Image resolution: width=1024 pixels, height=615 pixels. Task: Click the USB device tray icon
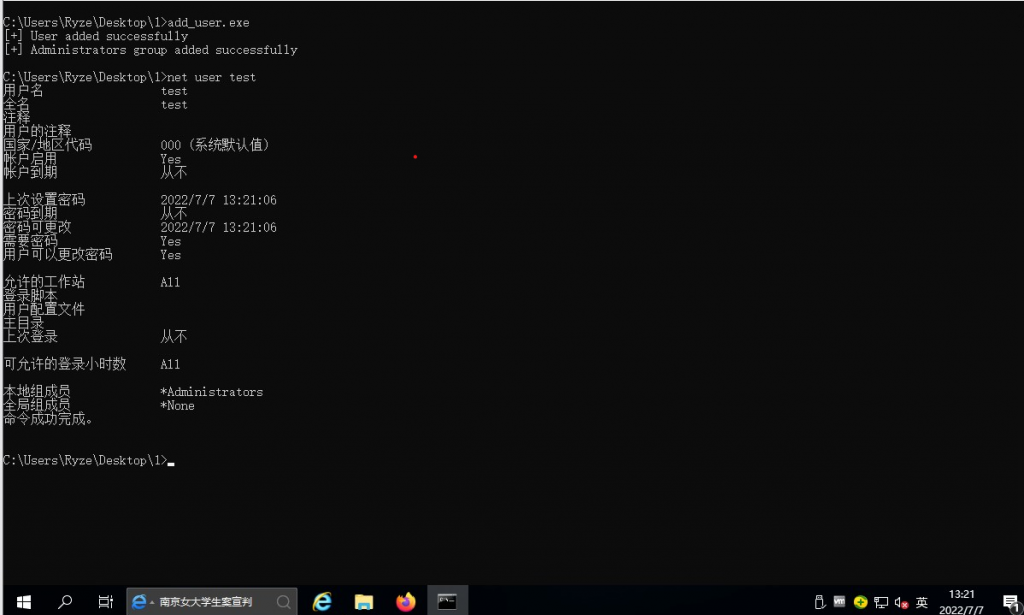[x=820, y=602]
